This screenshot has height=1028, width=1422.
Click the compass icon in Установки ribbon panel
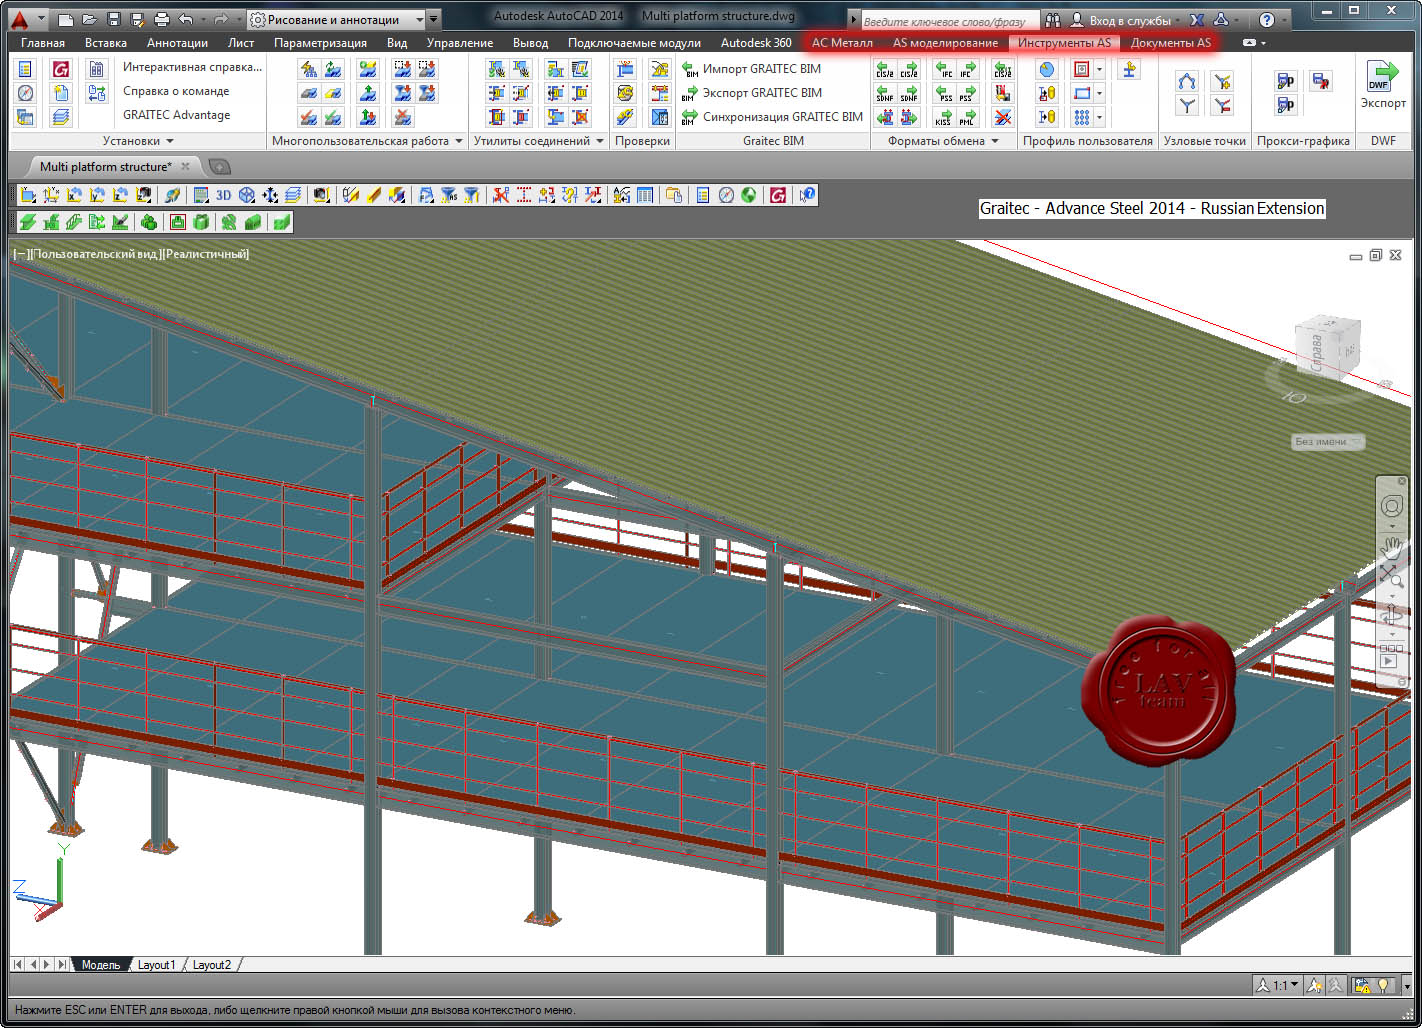[x=26, y=93]
